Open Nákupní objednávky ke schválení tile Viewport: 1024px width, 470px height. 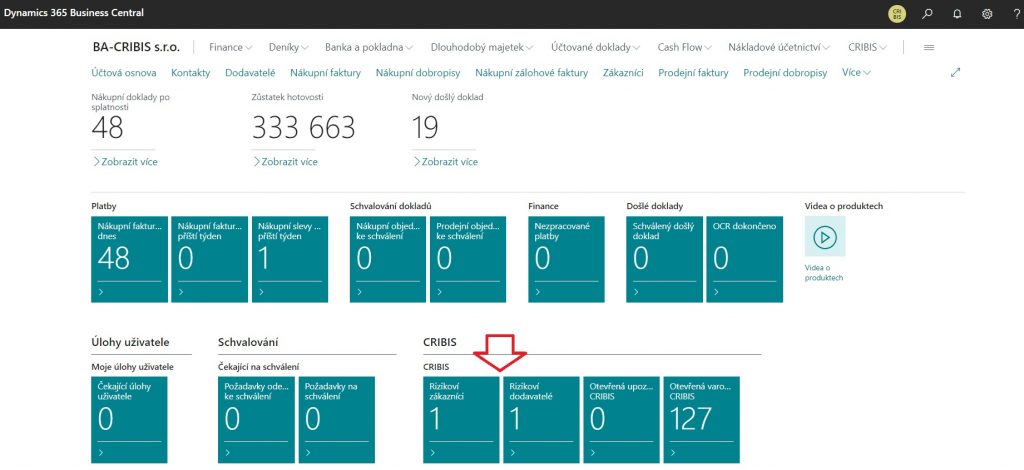pyautogui.click(x=388, y=259)
